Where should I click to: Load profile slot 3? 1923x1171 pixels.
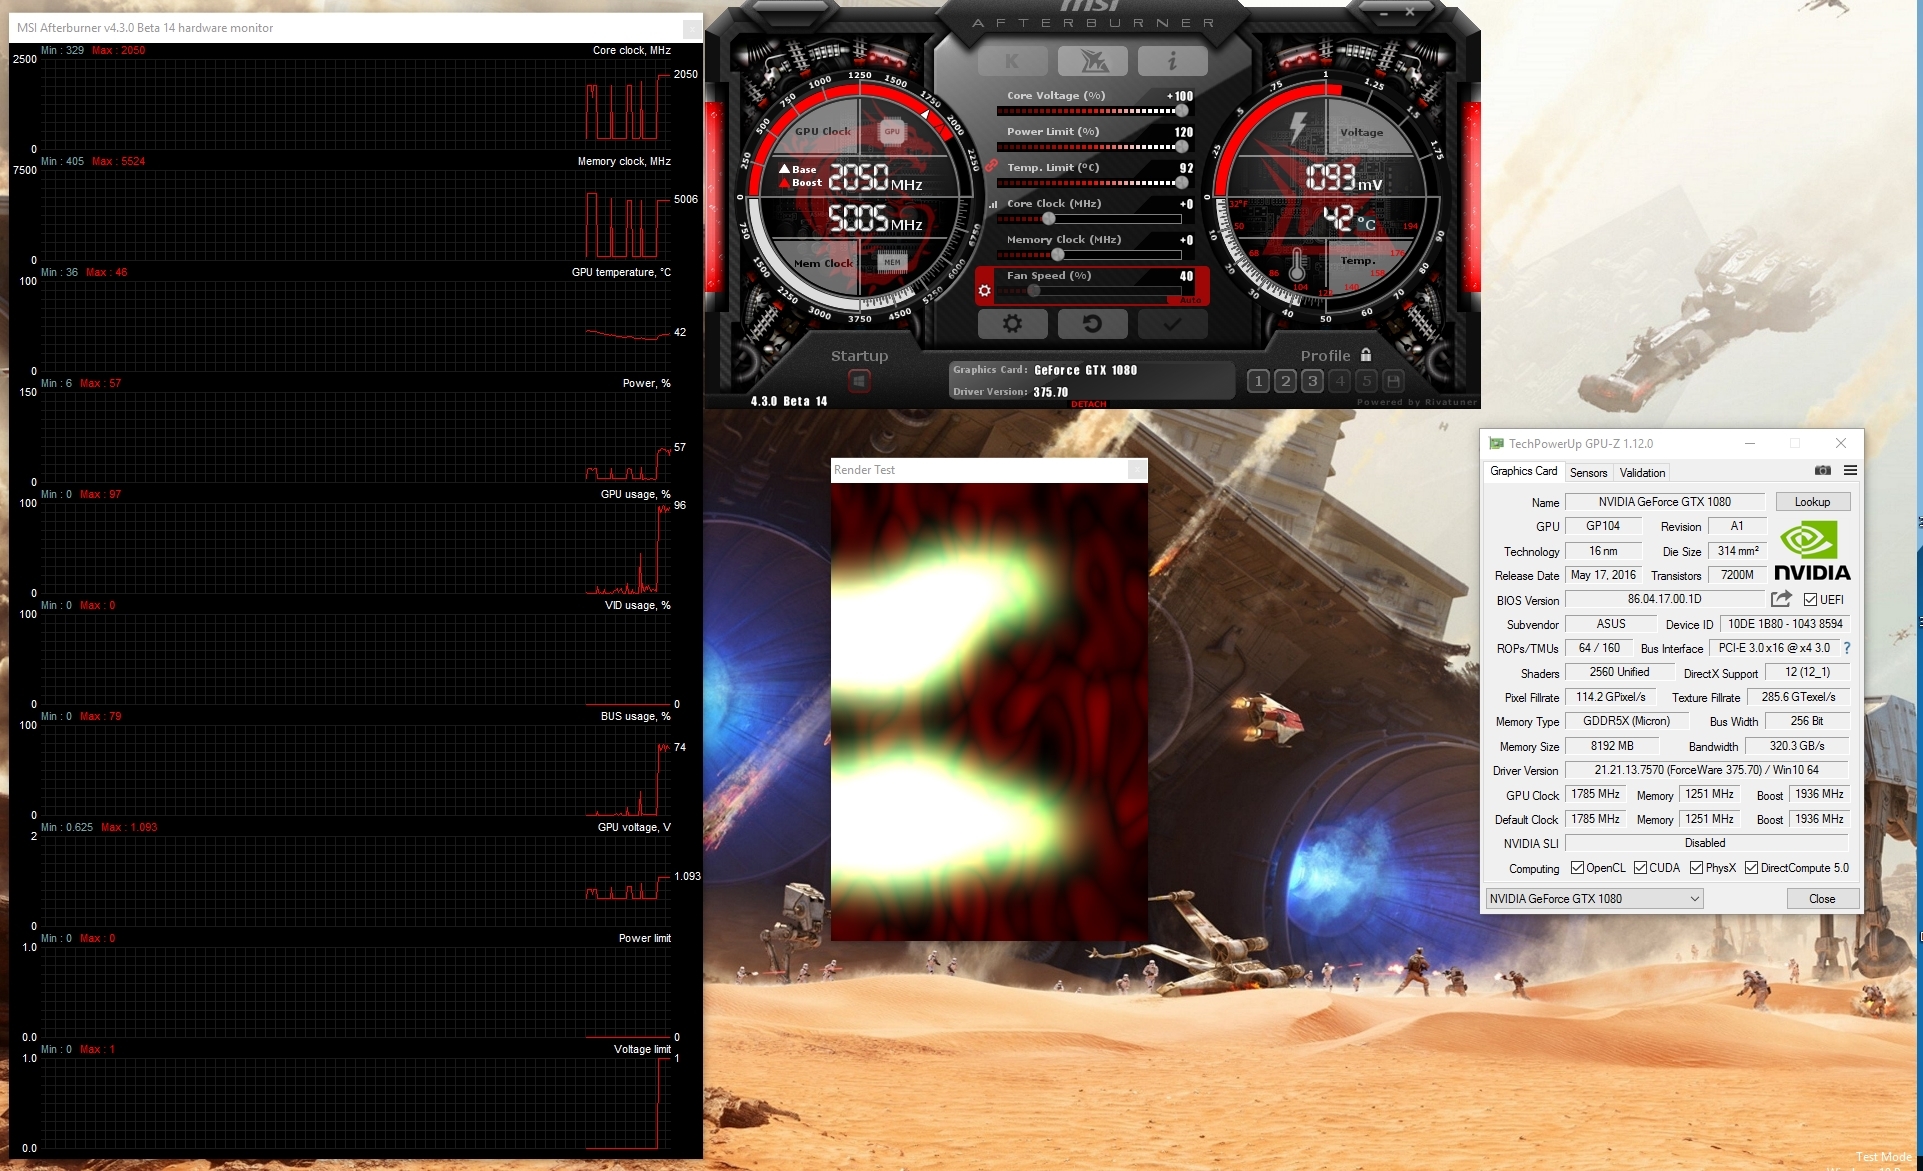click(1313, 381)
